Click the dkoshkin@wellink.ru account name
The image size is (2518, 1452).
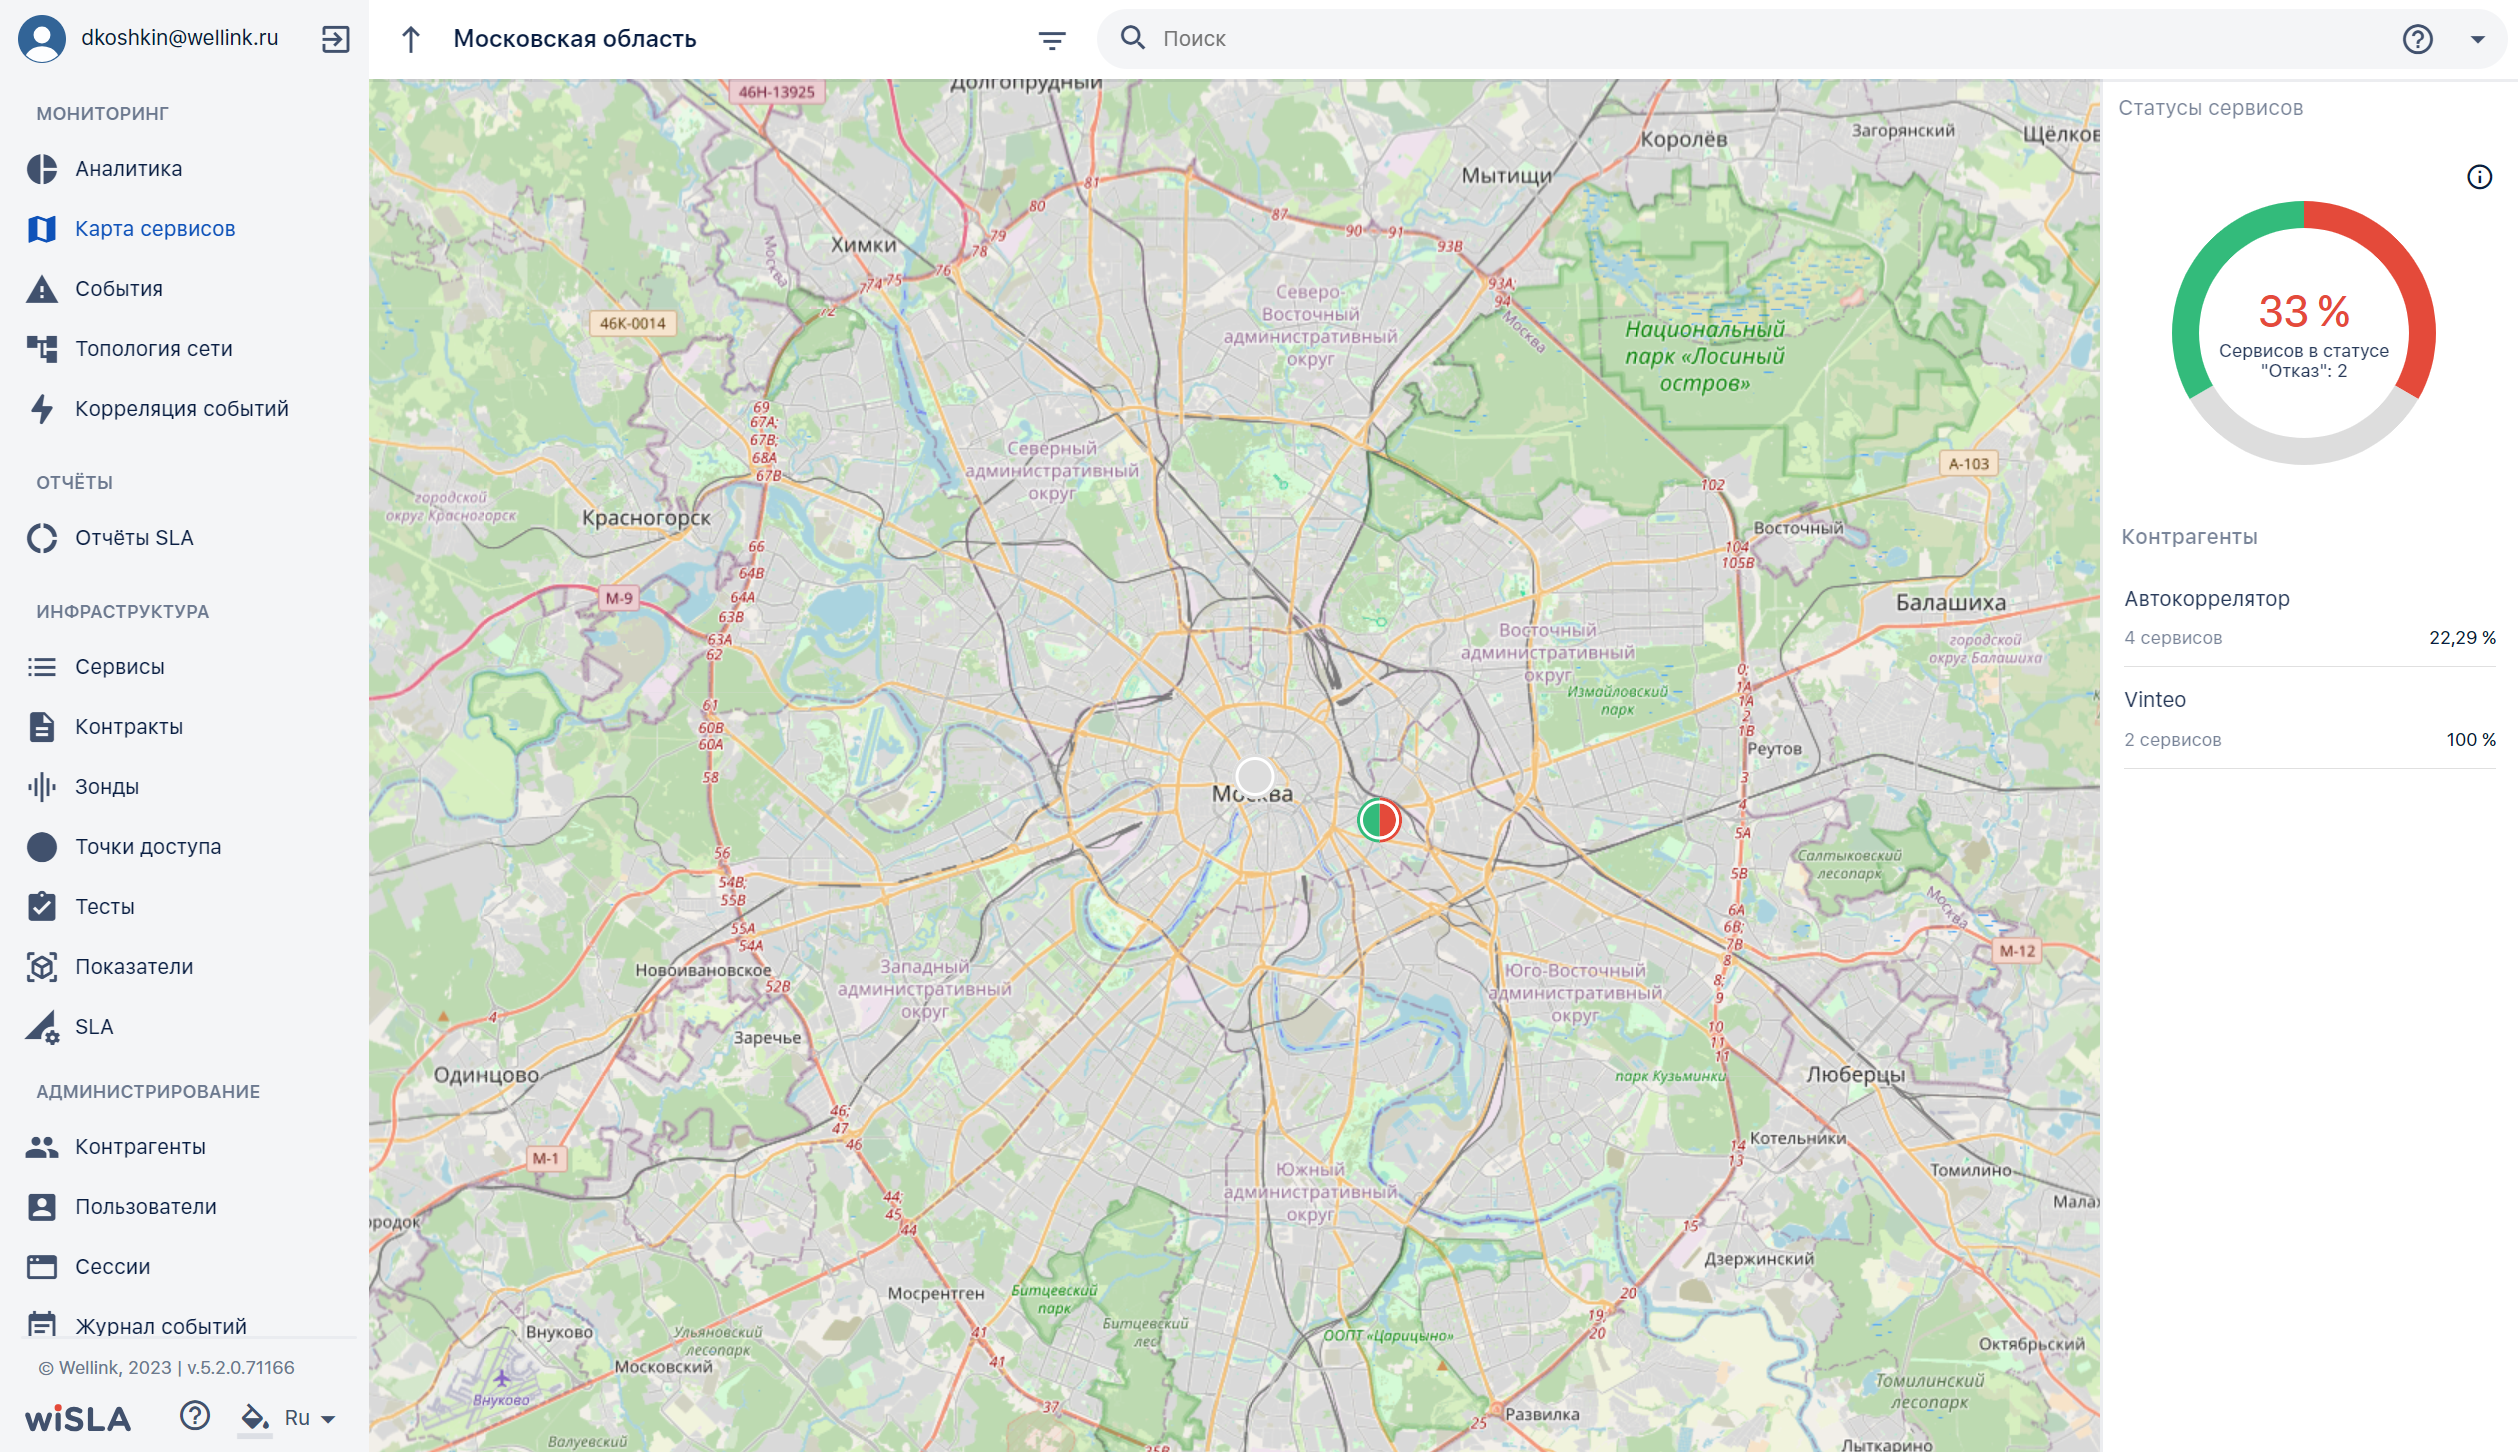pyautogui.click(x=180, y=38)
